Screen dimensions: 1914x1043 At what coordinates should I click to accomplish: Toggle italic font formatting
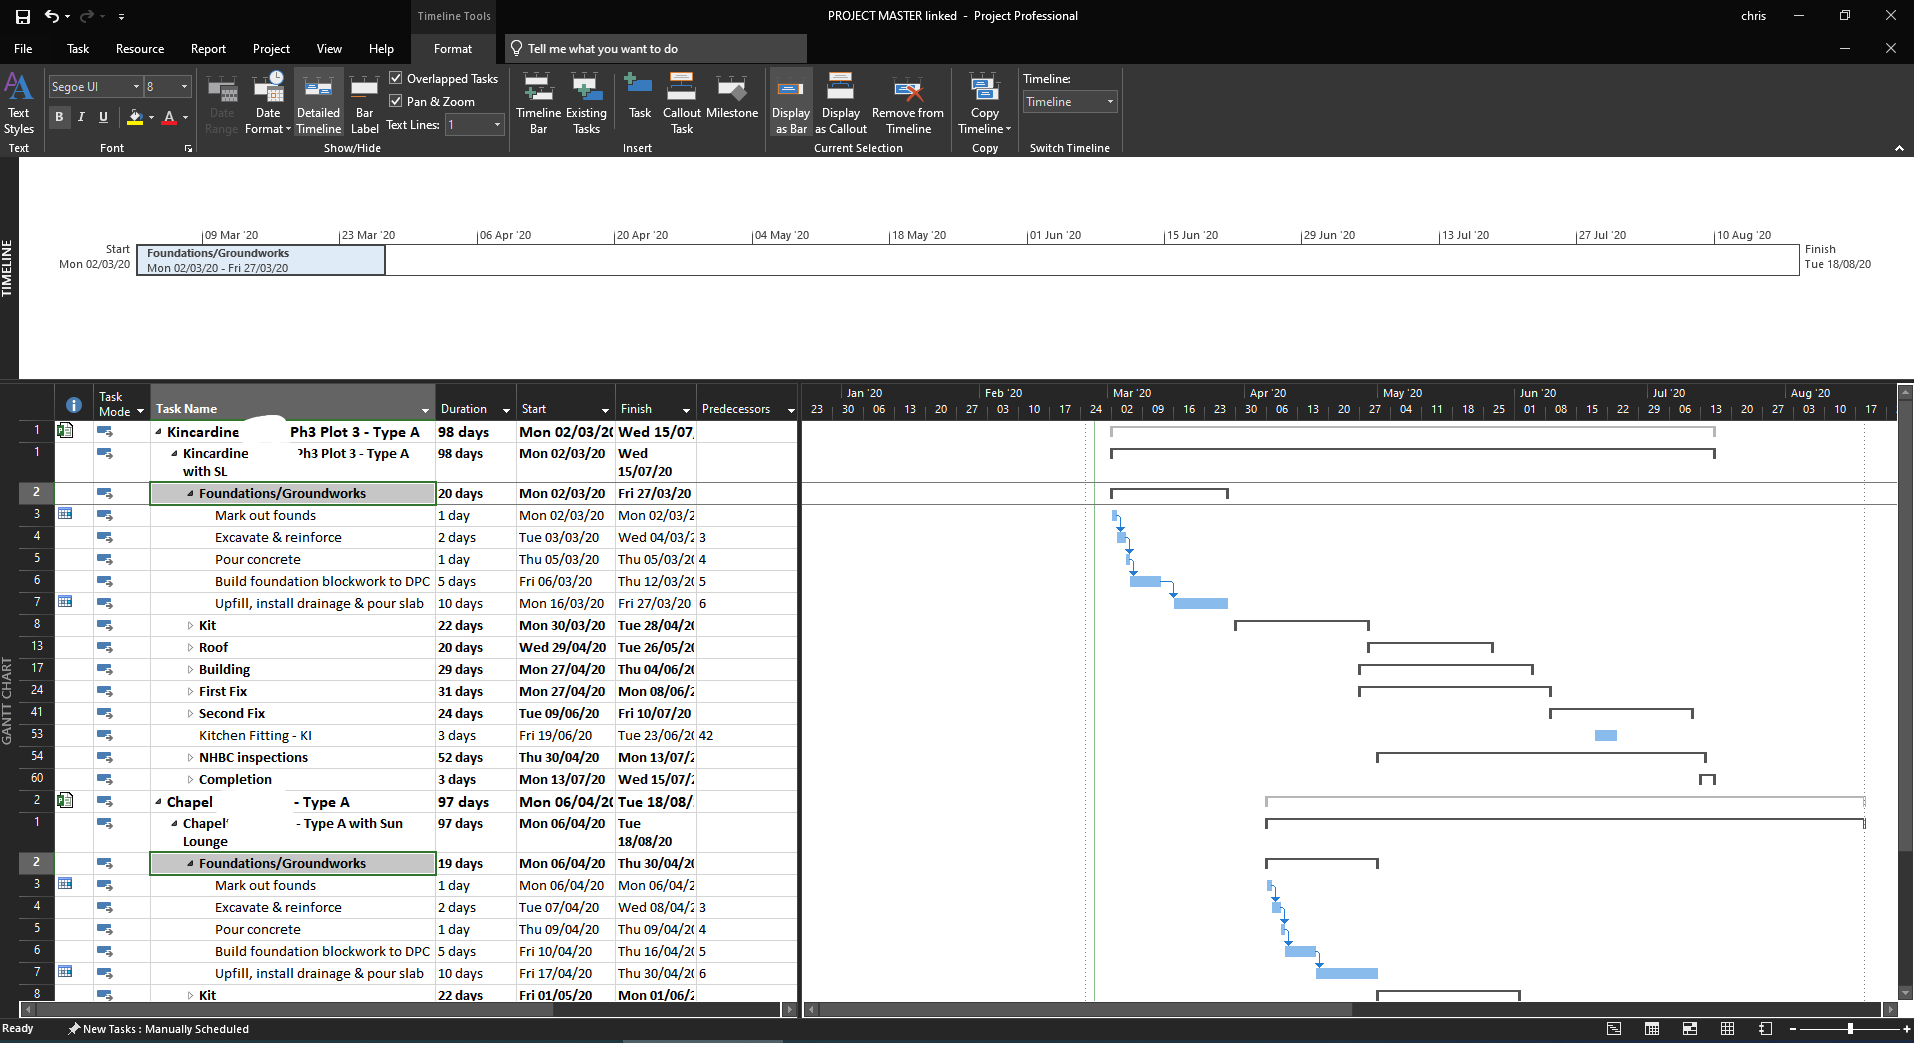click(81, 117)
